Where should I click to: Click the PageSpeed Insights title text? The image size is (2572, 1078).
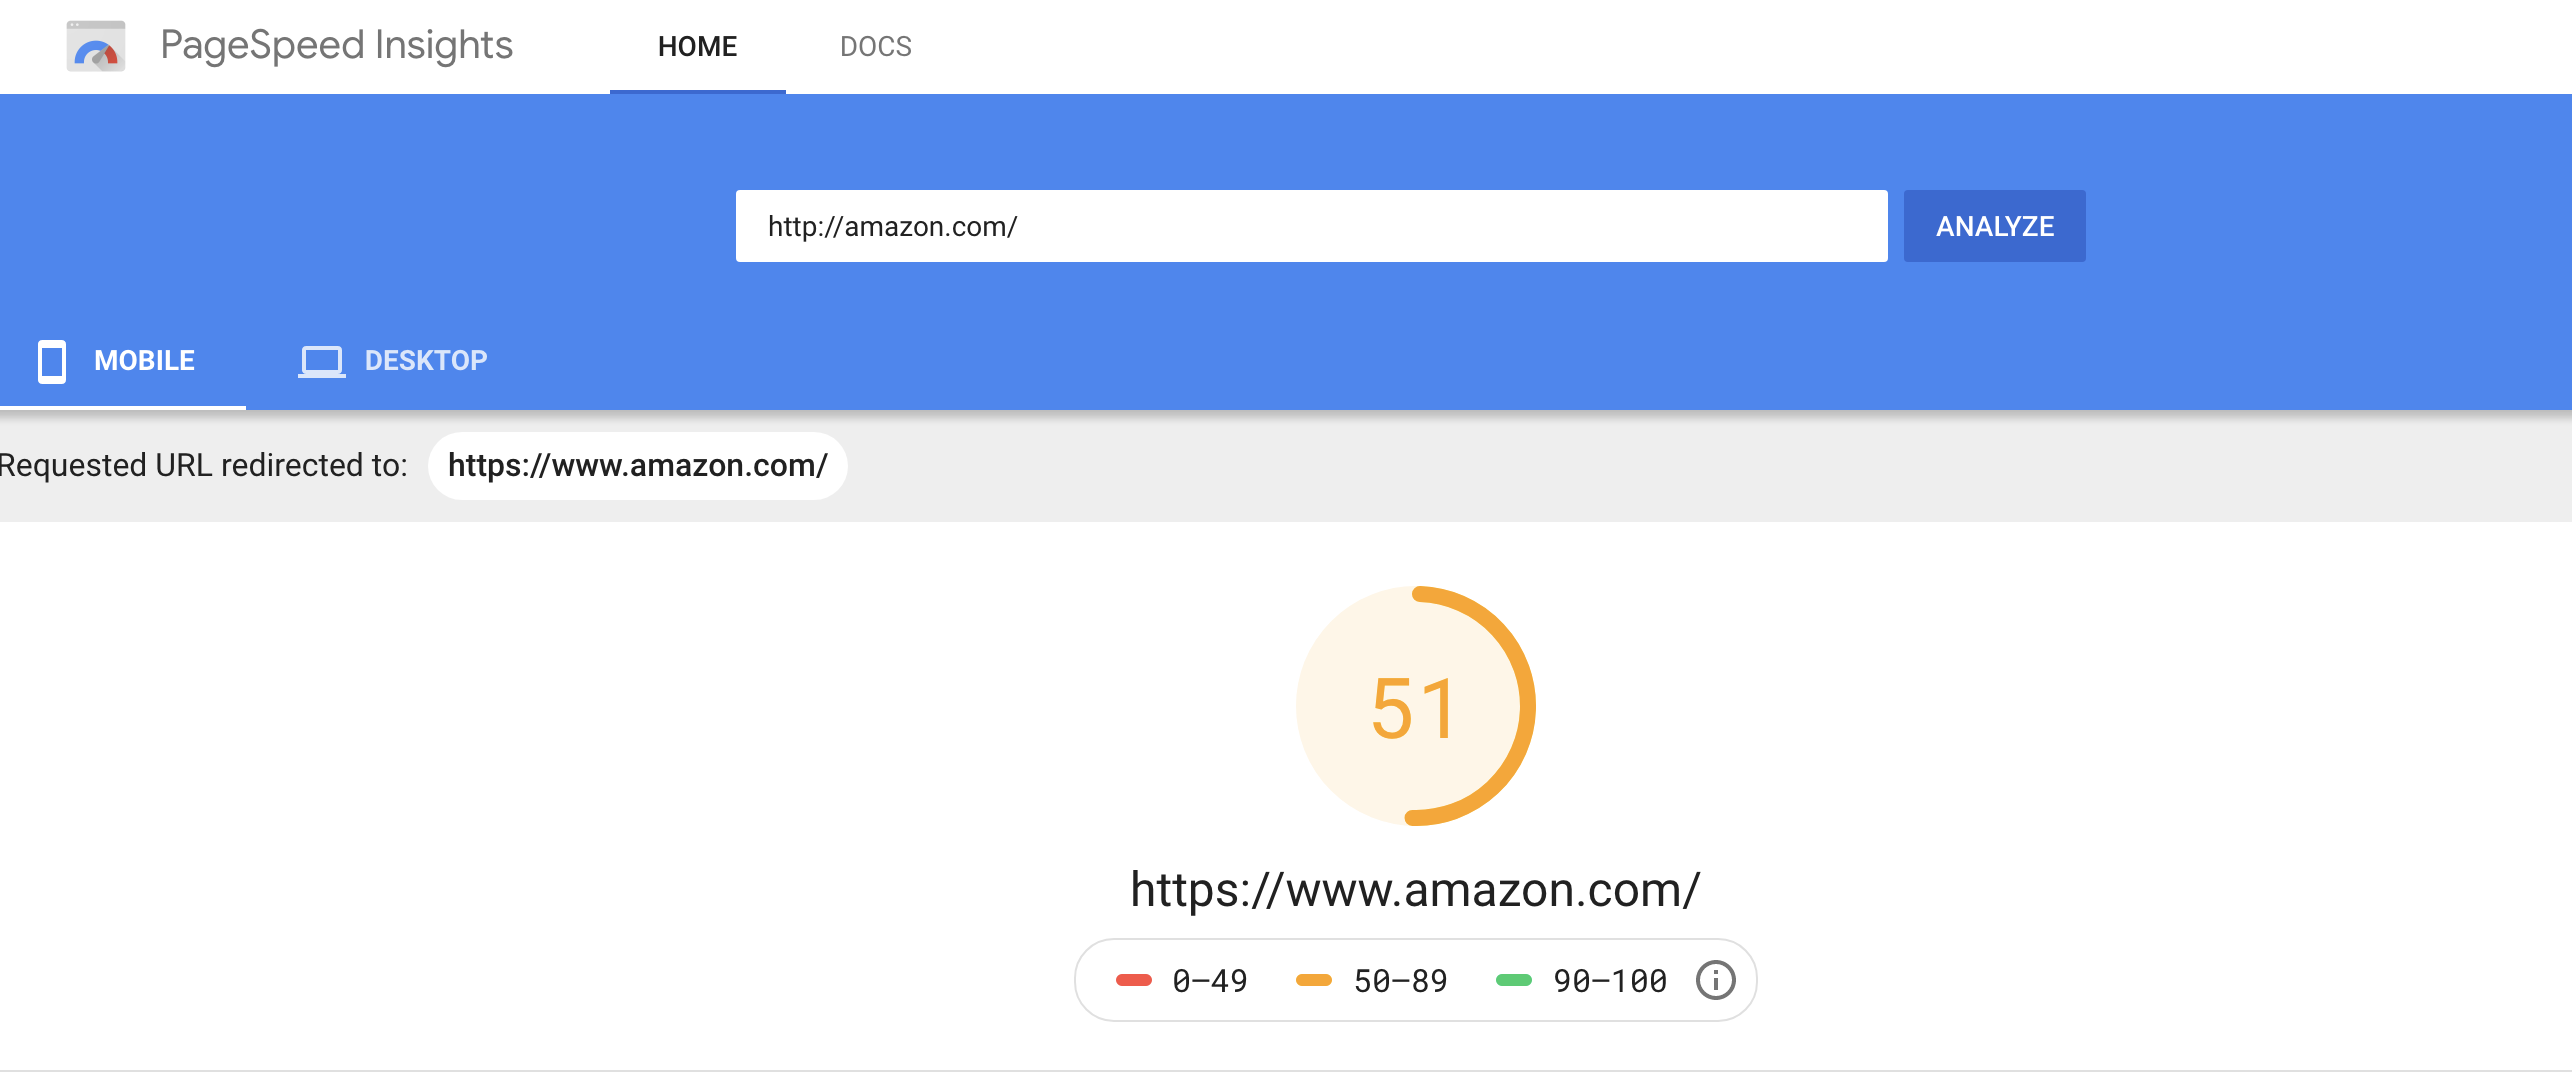336,46
